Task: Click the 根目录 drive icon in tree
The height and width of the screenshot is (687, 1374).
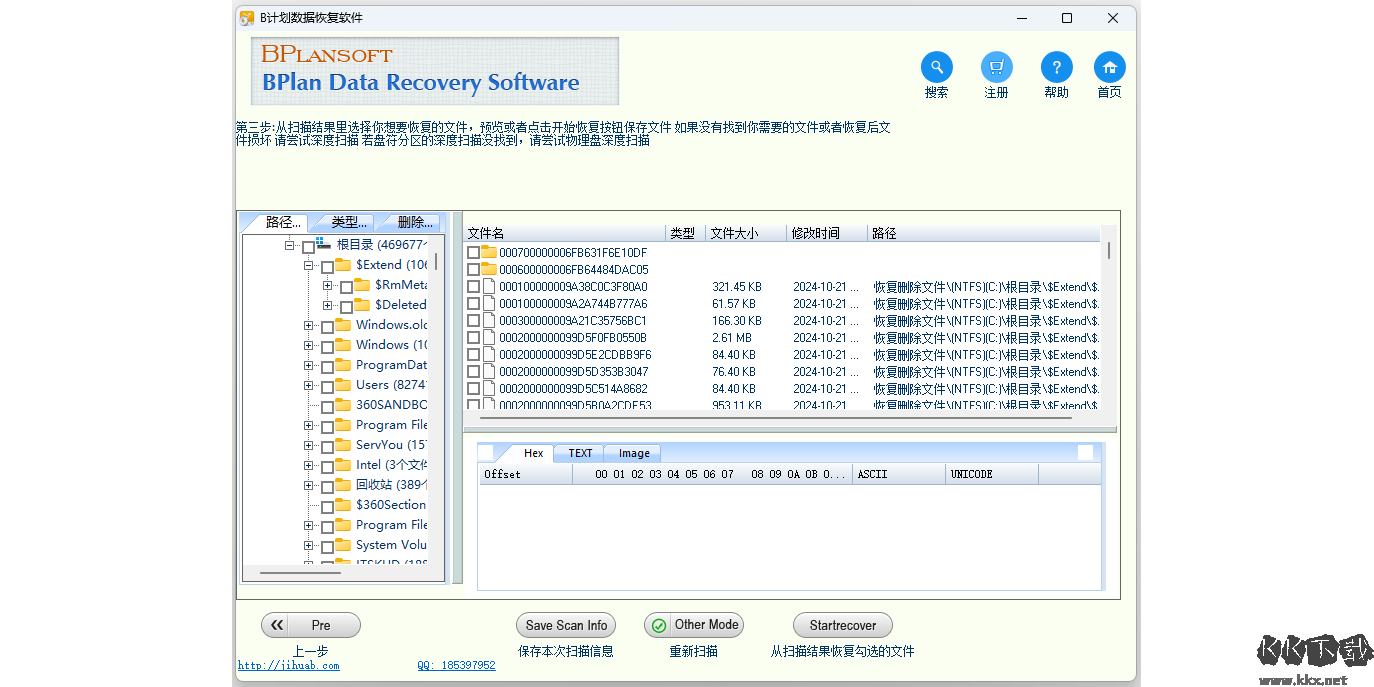Action: 324,244
